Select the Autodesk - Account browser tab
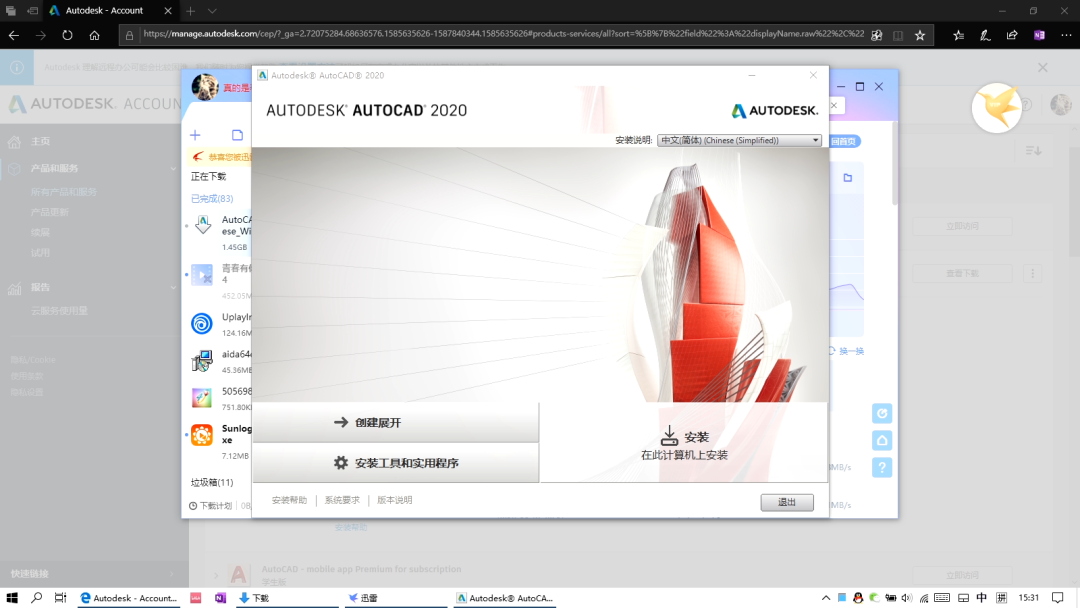 coord(110,11)
